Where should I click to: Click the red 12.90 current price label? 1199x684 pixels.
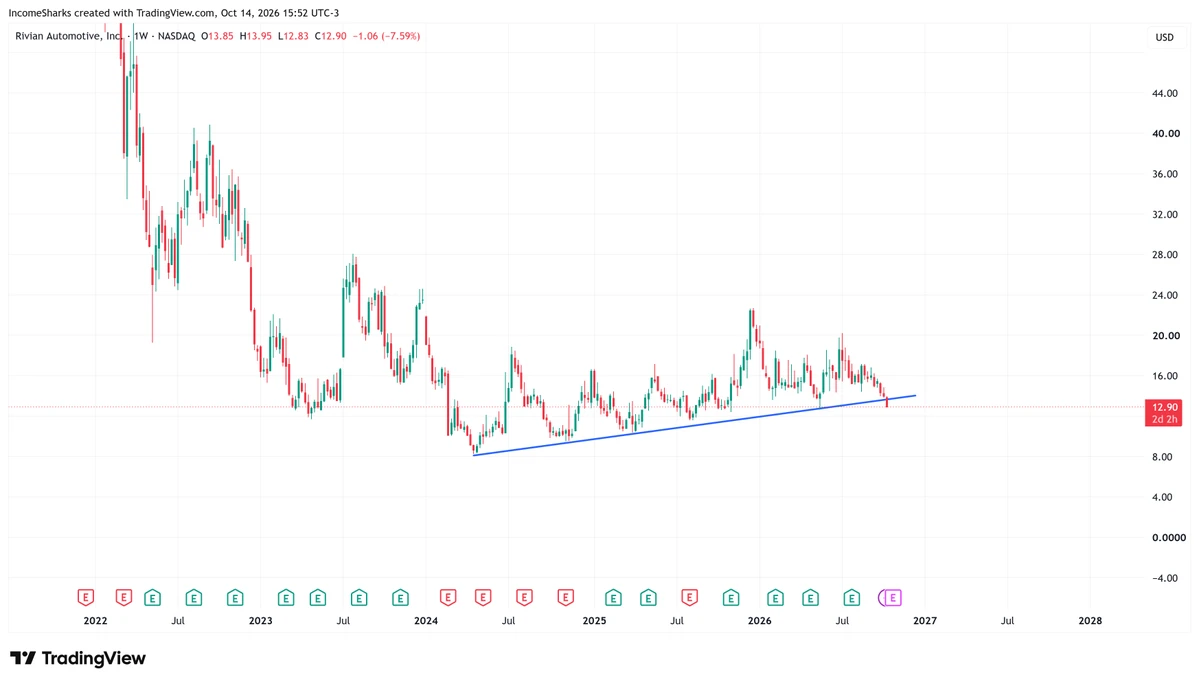1163,413
